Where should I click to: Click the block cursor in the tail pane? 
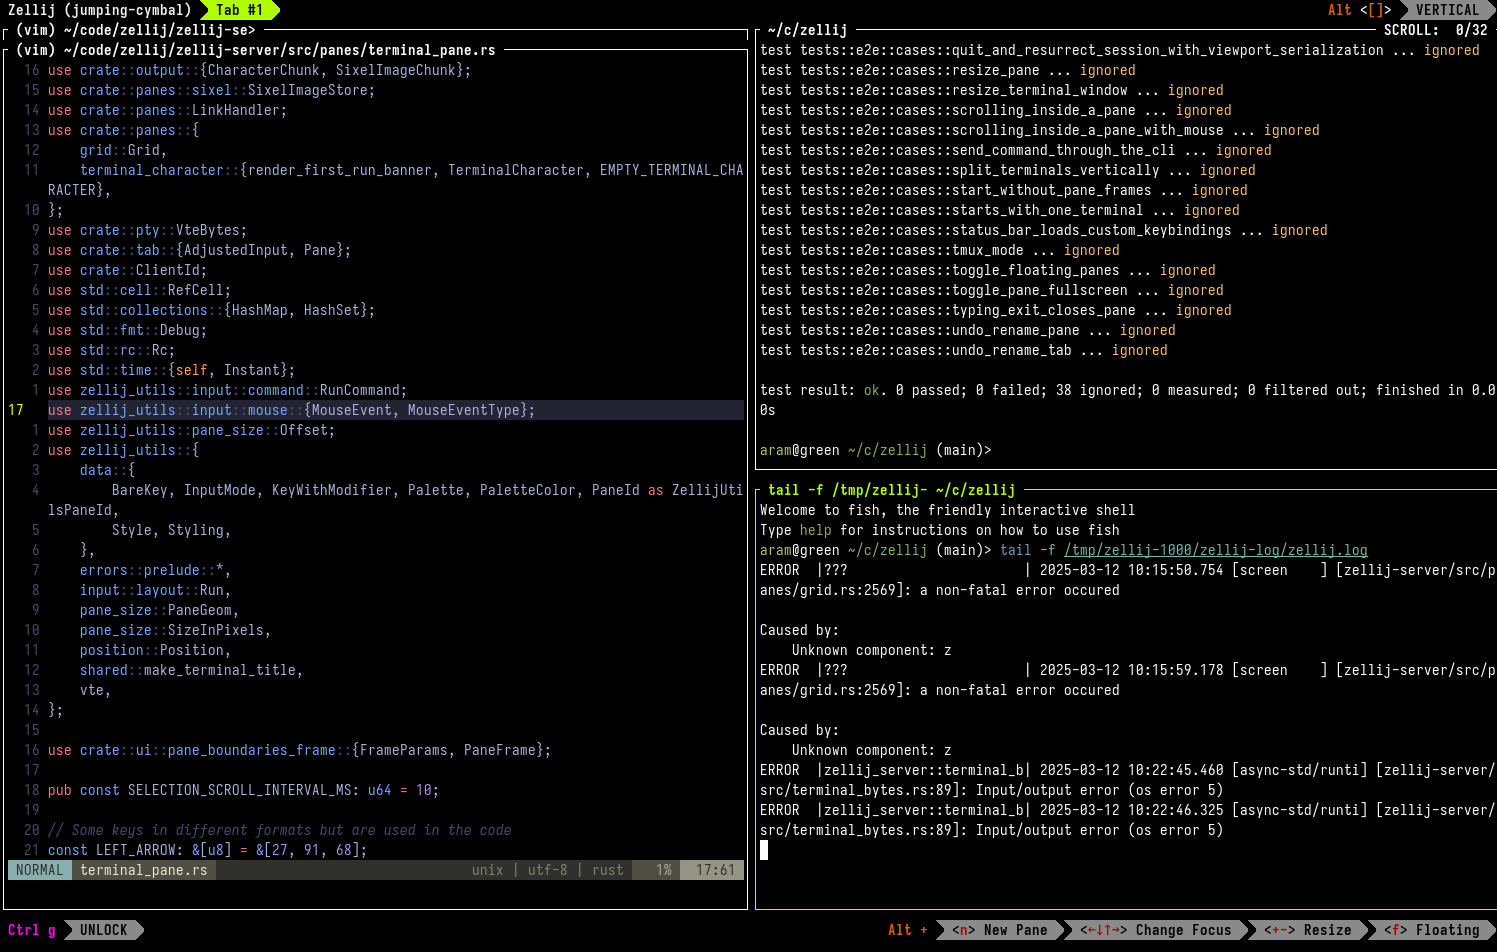764,850
